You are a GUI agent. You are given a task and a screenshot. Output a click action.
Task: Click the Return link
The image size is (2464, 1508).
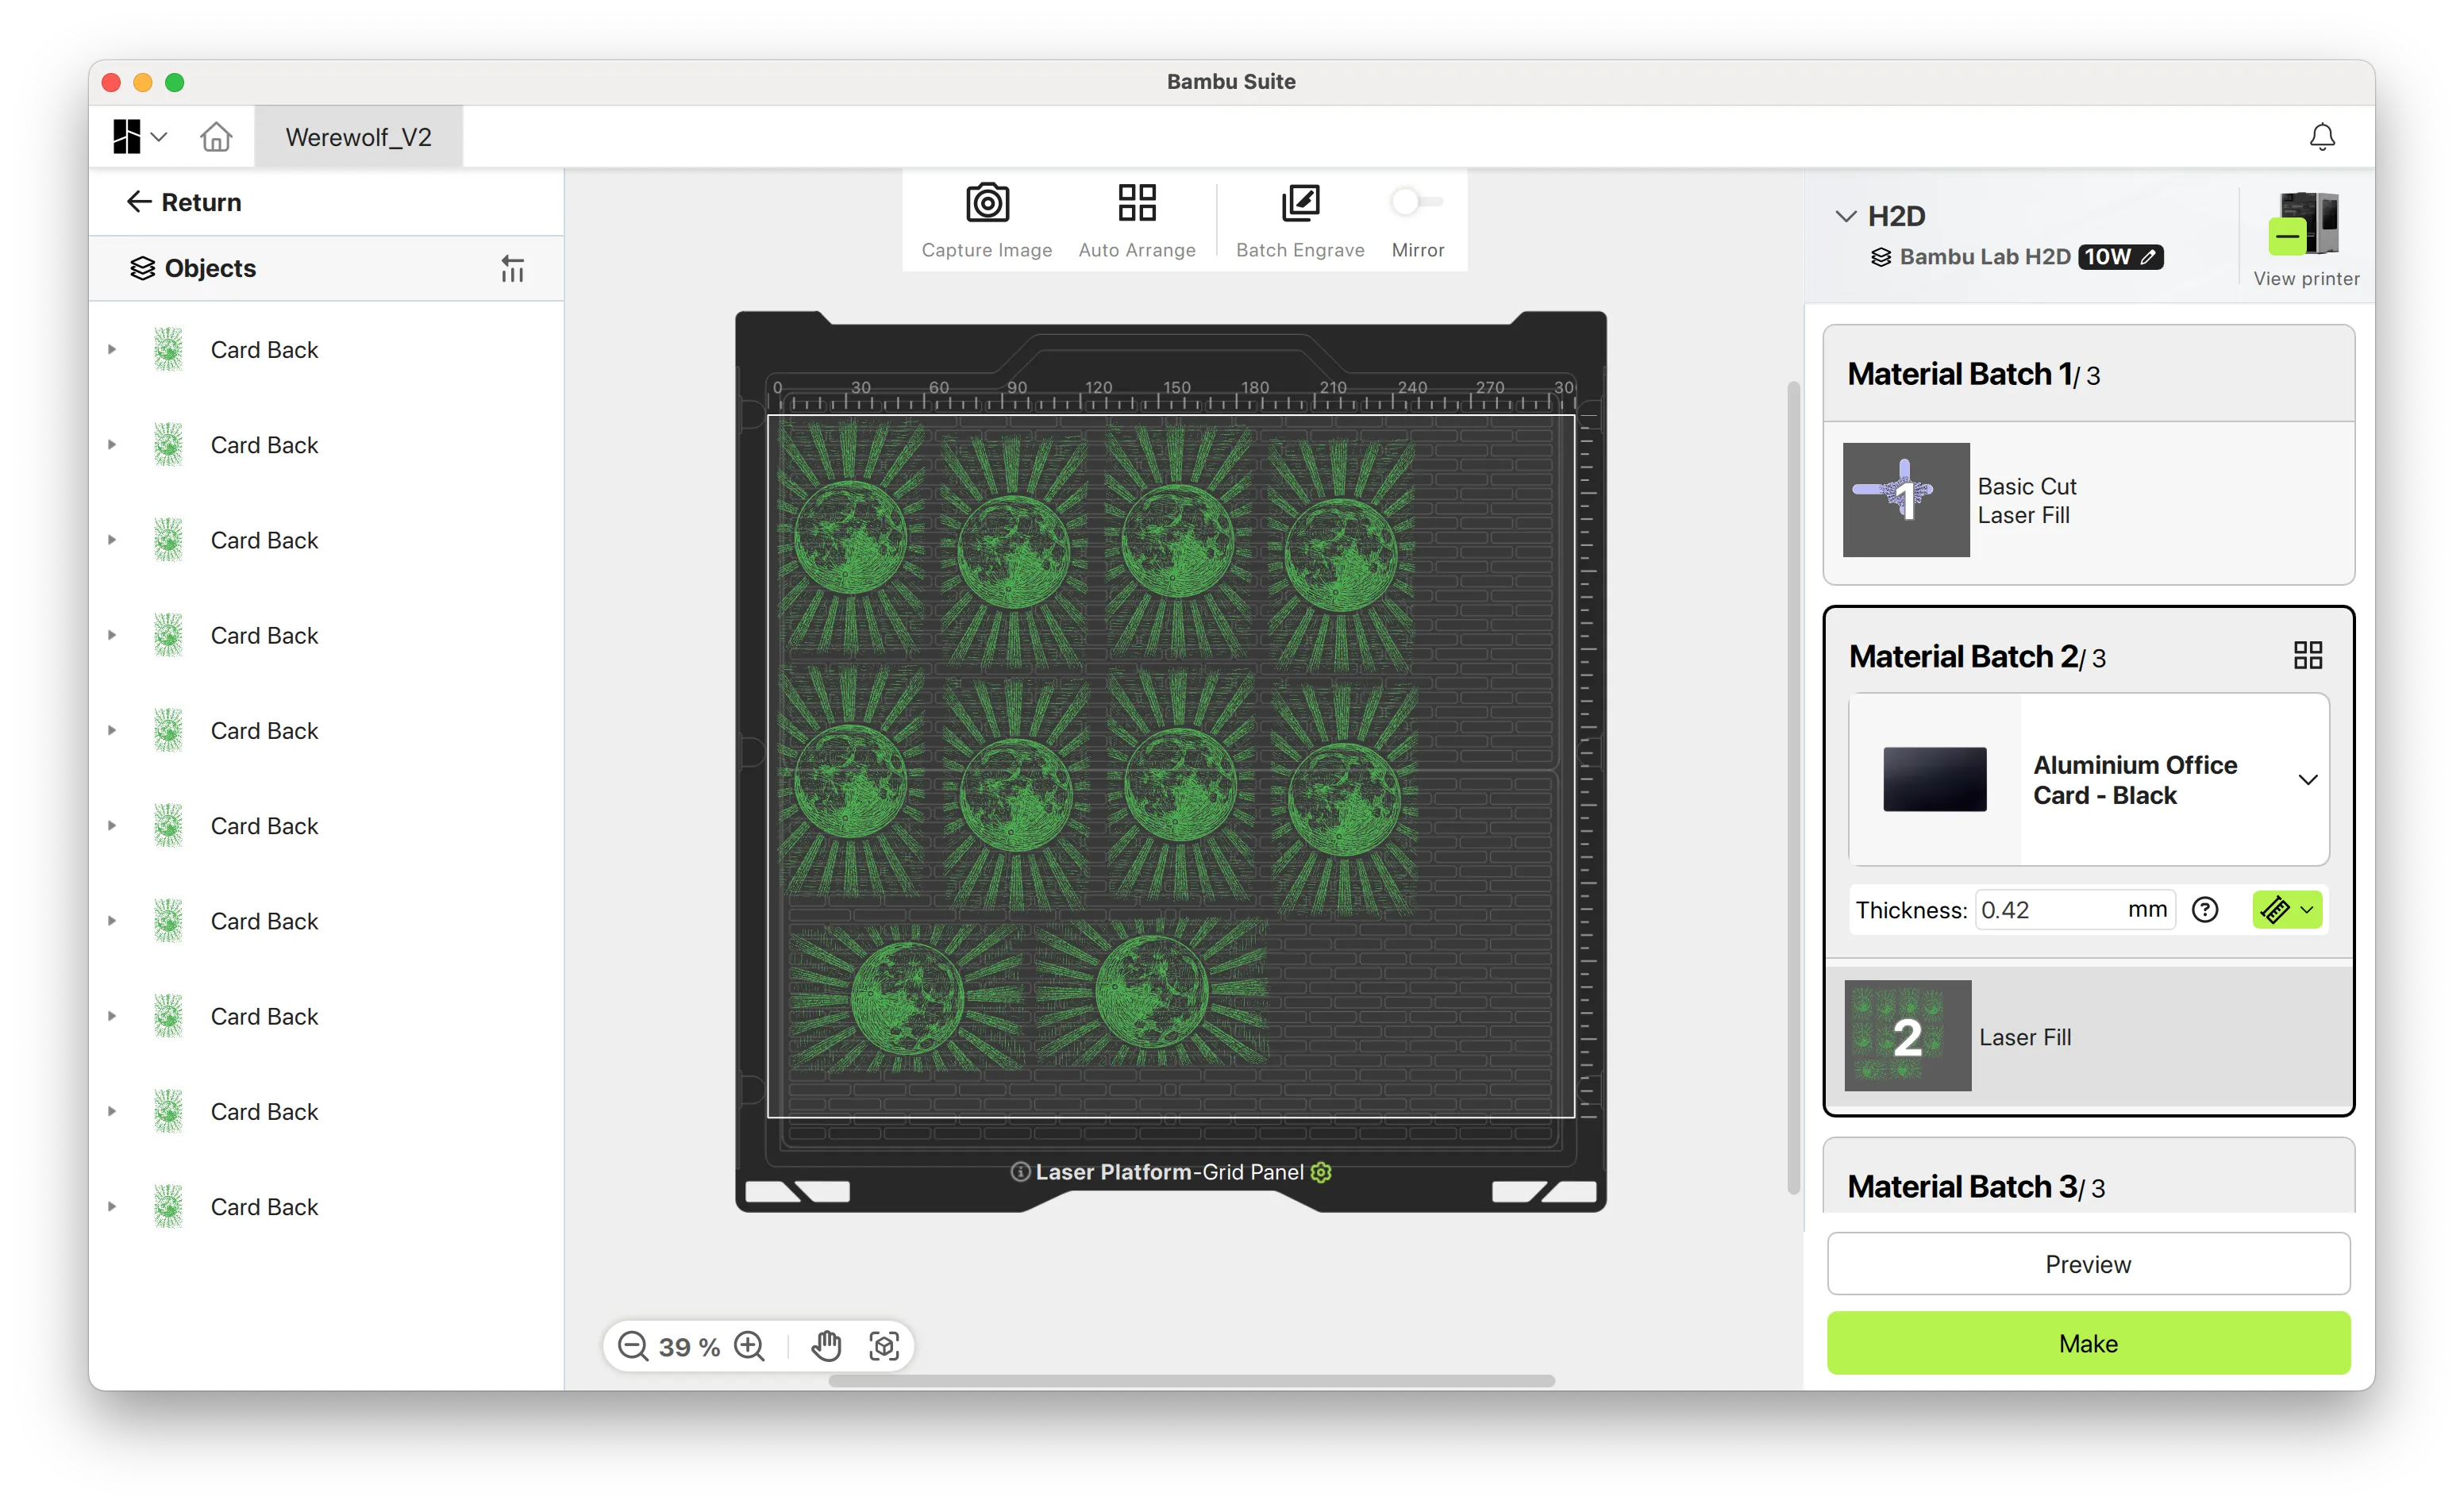pyautogui.click(x=184, y=202)
